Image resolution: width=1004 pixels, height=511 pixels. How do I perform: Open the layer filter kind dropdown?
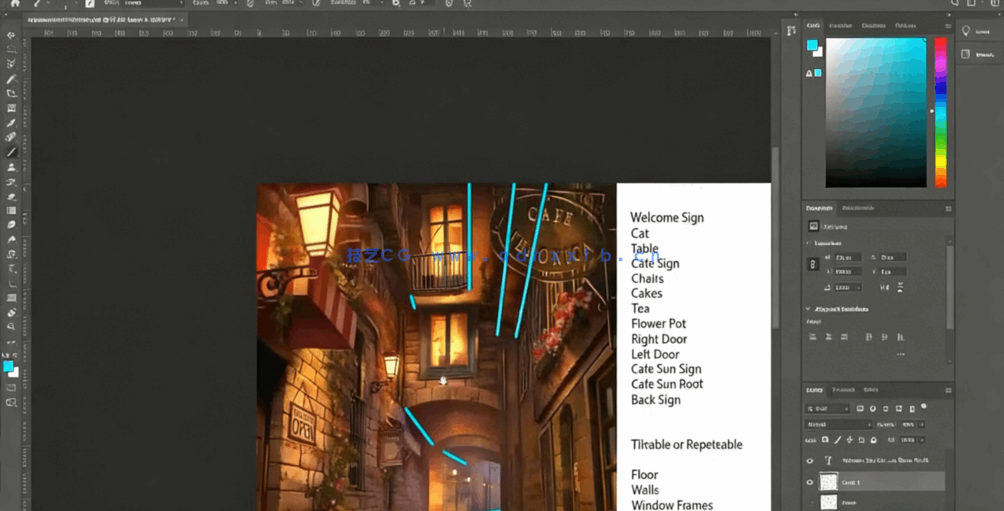[x=828, y=409]
